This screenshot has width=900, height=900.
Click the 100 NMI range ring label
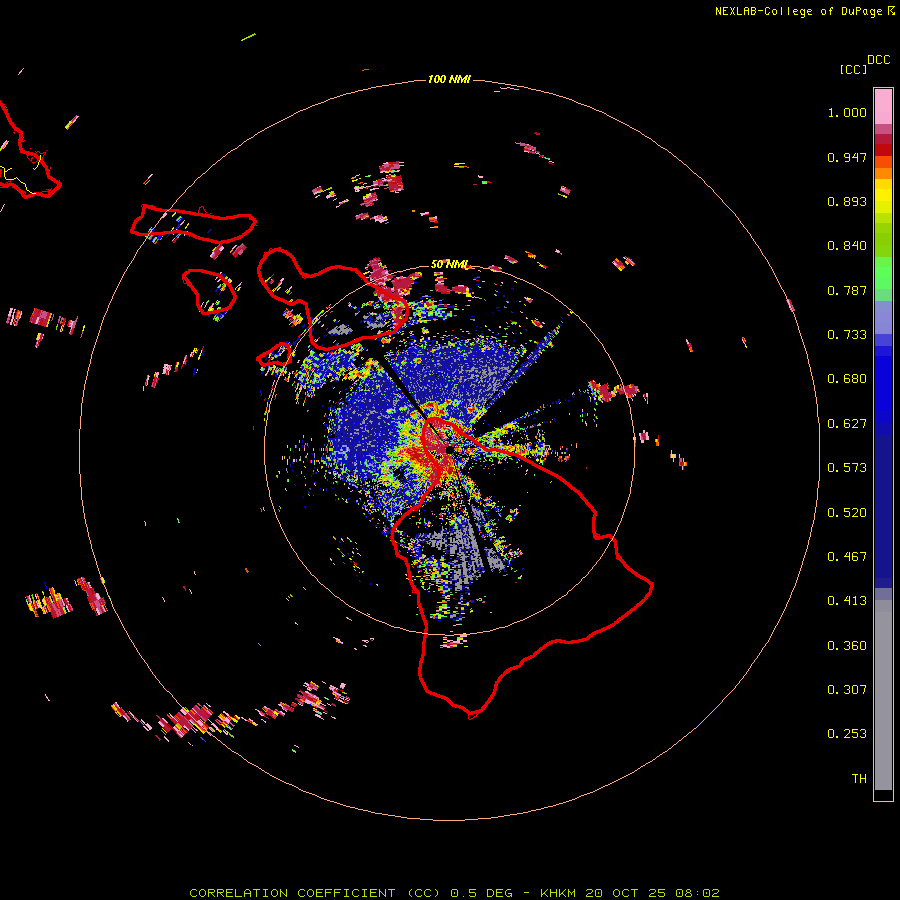[x=449, y=79]
